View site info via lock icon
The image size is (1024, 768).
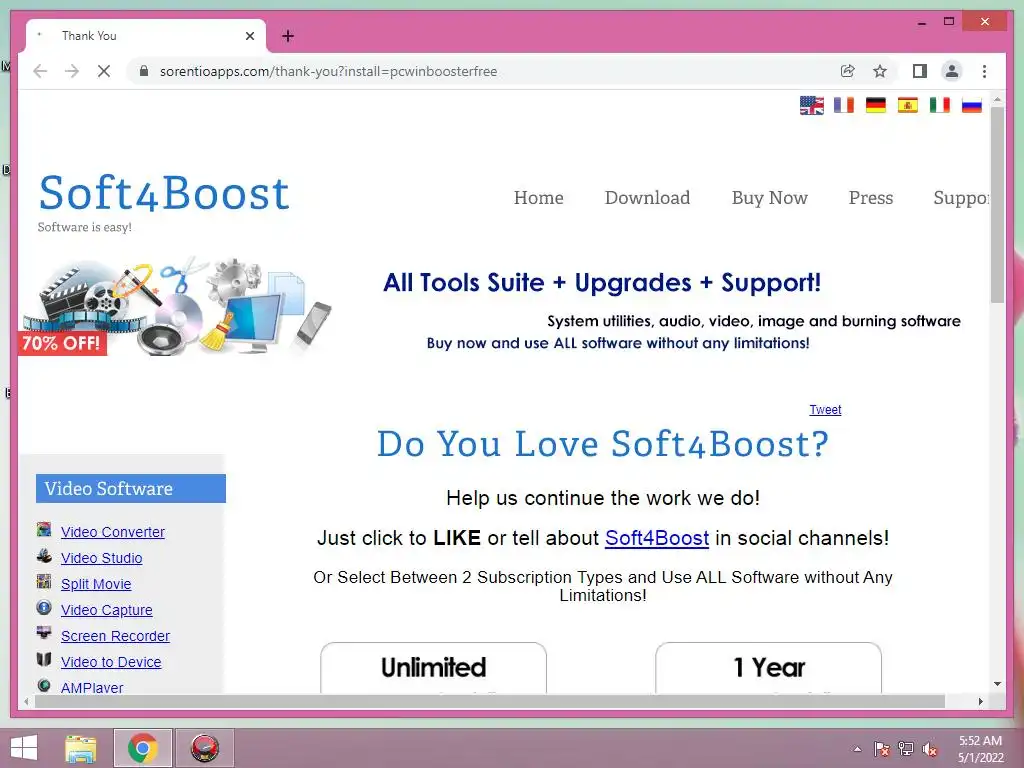[144, 71]
